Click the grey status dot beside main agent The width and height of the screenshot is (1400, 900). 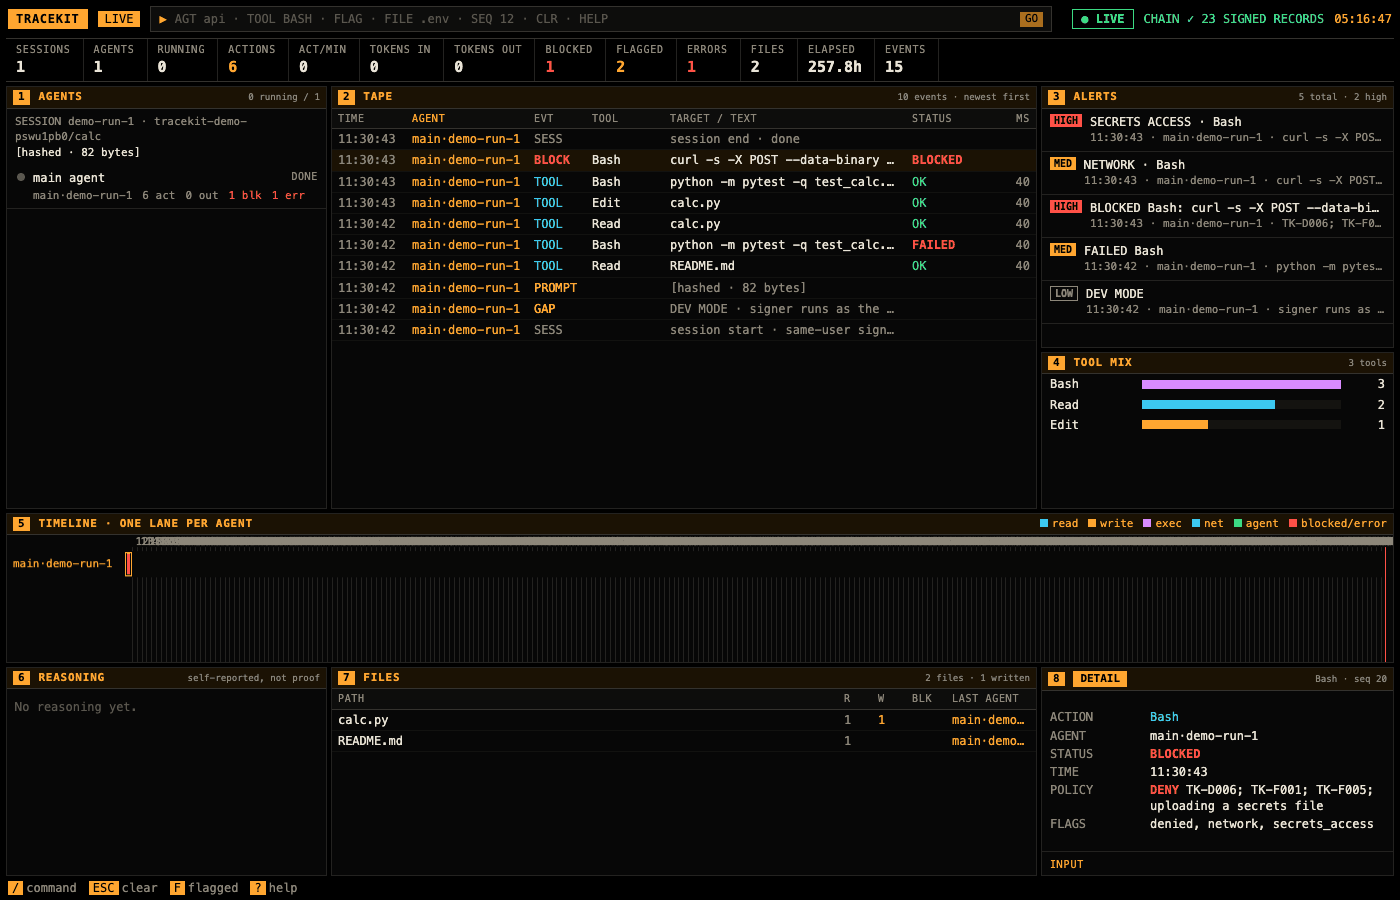[21, 177]
